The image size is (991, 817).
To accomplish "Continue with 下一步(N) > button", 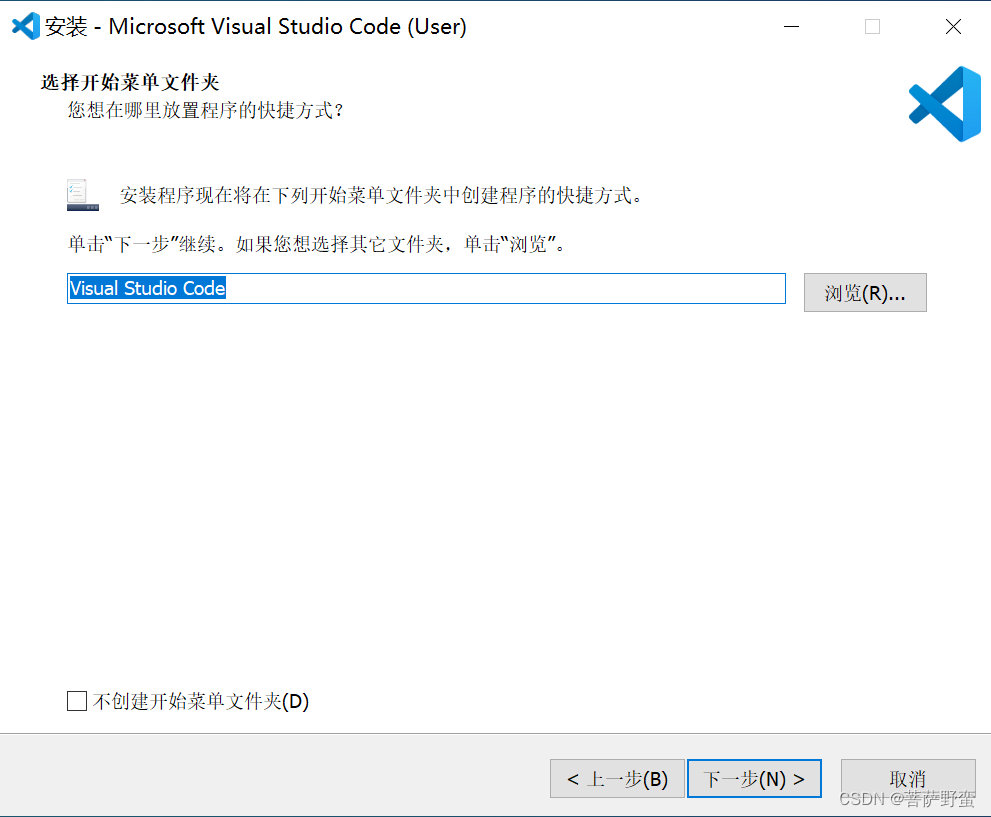I will click(754, 778).
